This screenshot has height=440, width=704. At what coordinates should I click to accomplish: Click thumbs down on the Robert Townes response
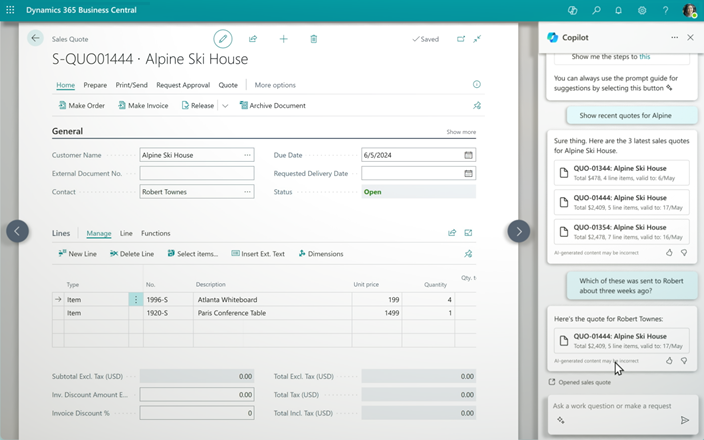tap(684, 361)
